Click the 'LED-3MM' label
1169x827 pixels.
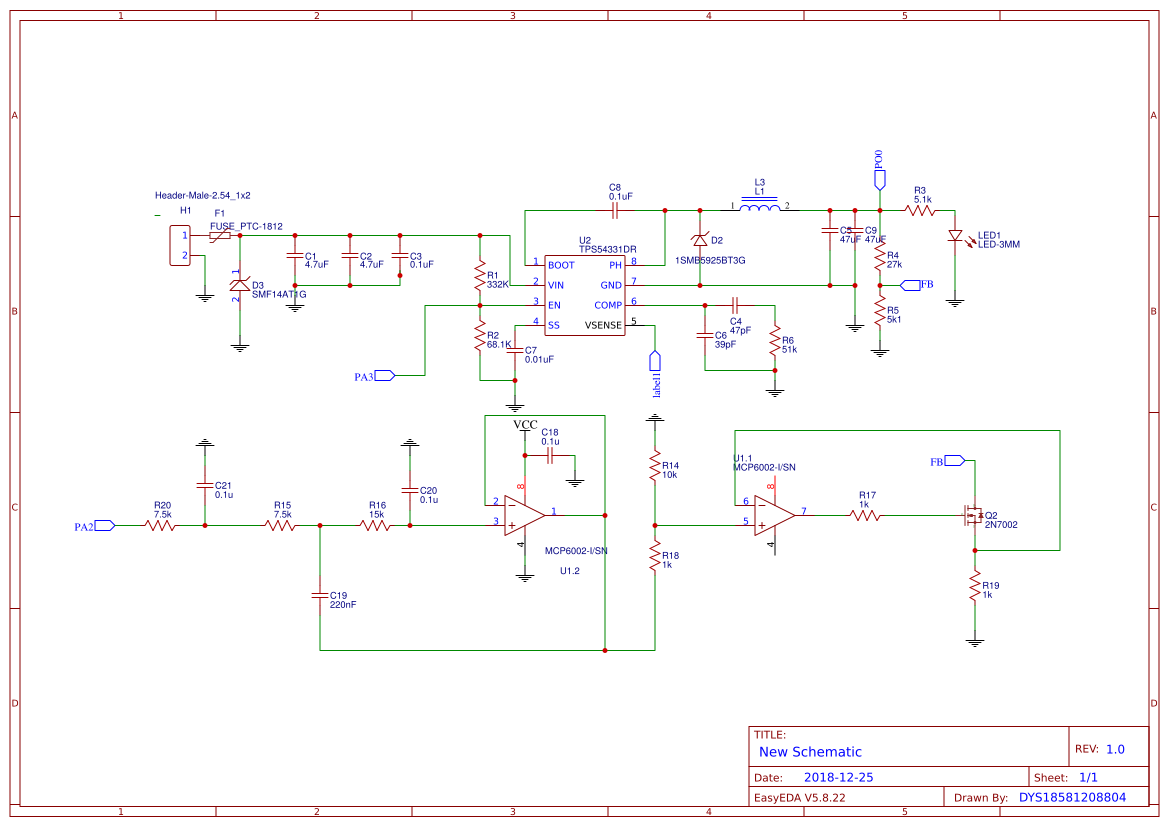click(x=999, y=245)
